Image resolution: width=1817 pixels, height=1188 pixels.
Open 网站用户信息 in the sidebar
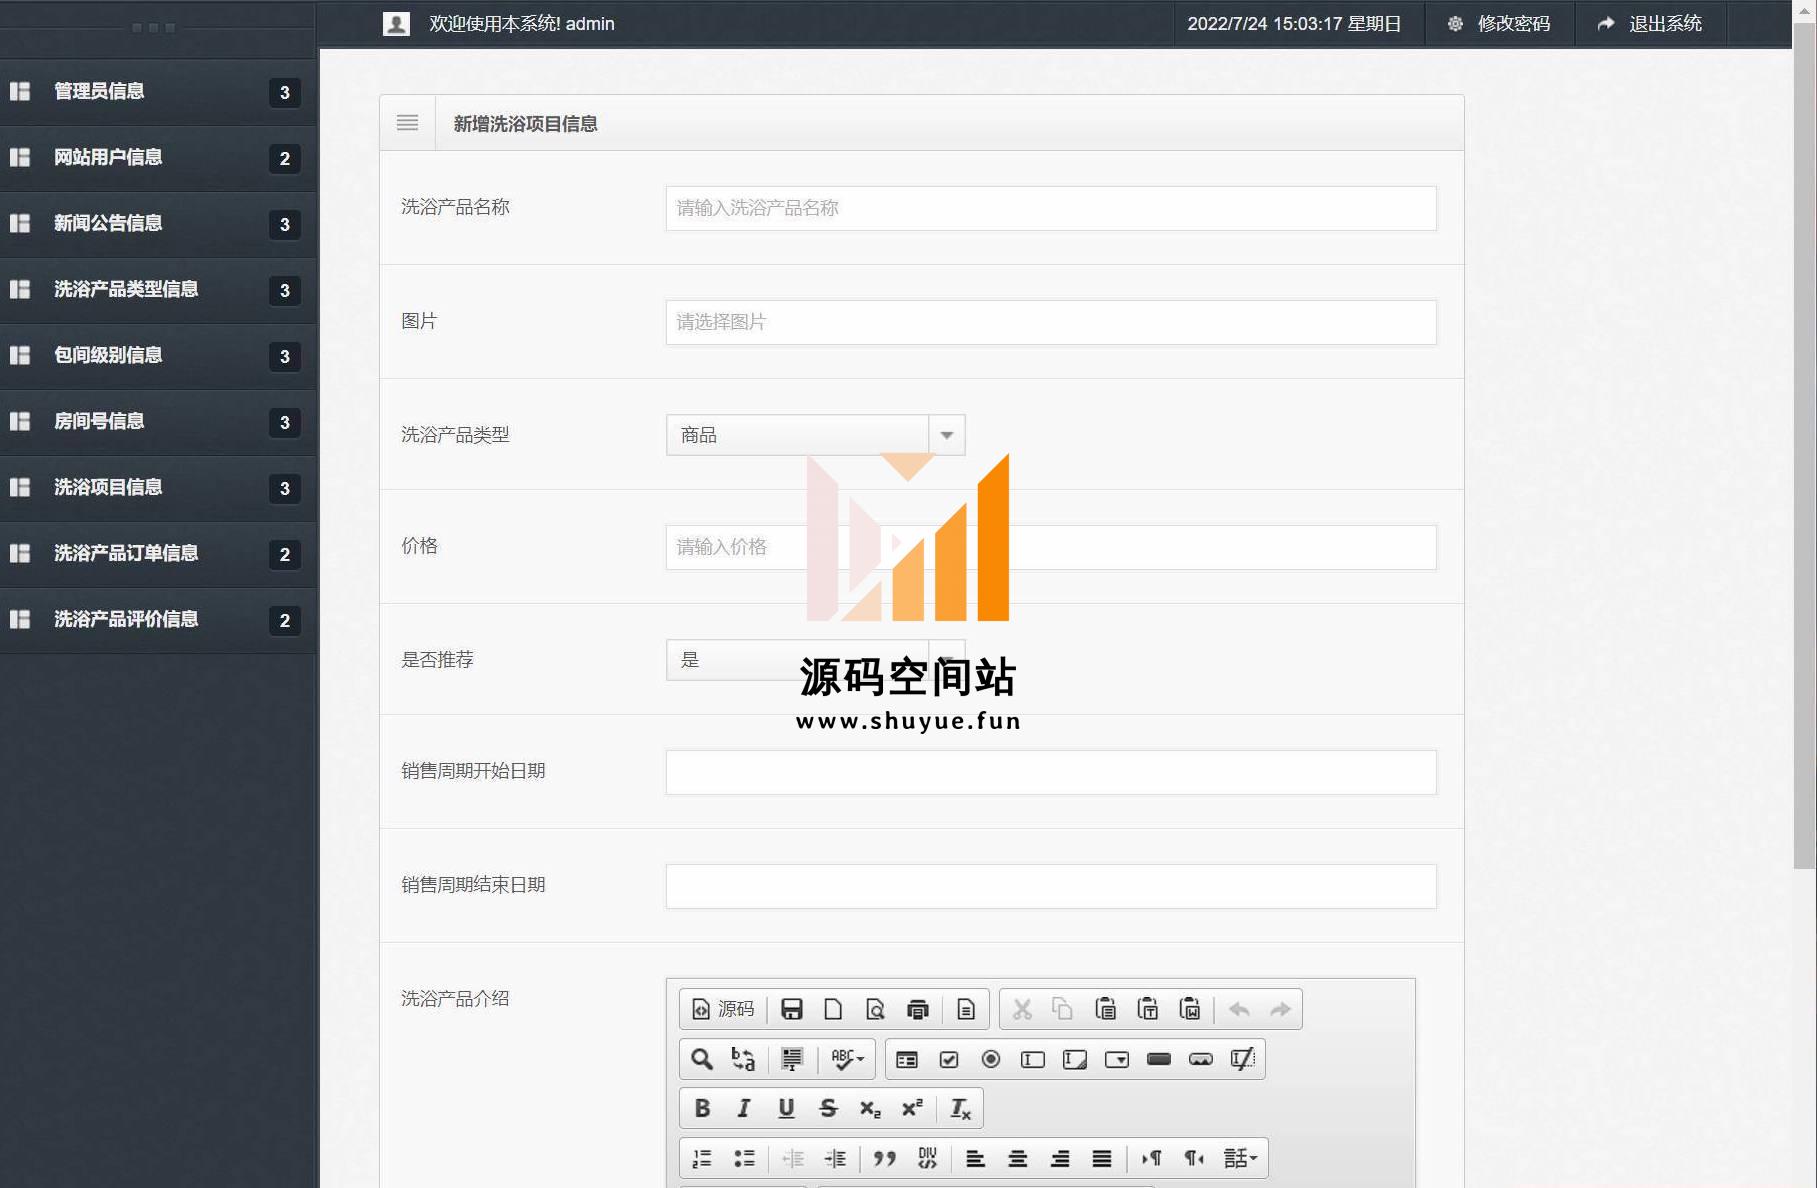click(x=158, y=158)
